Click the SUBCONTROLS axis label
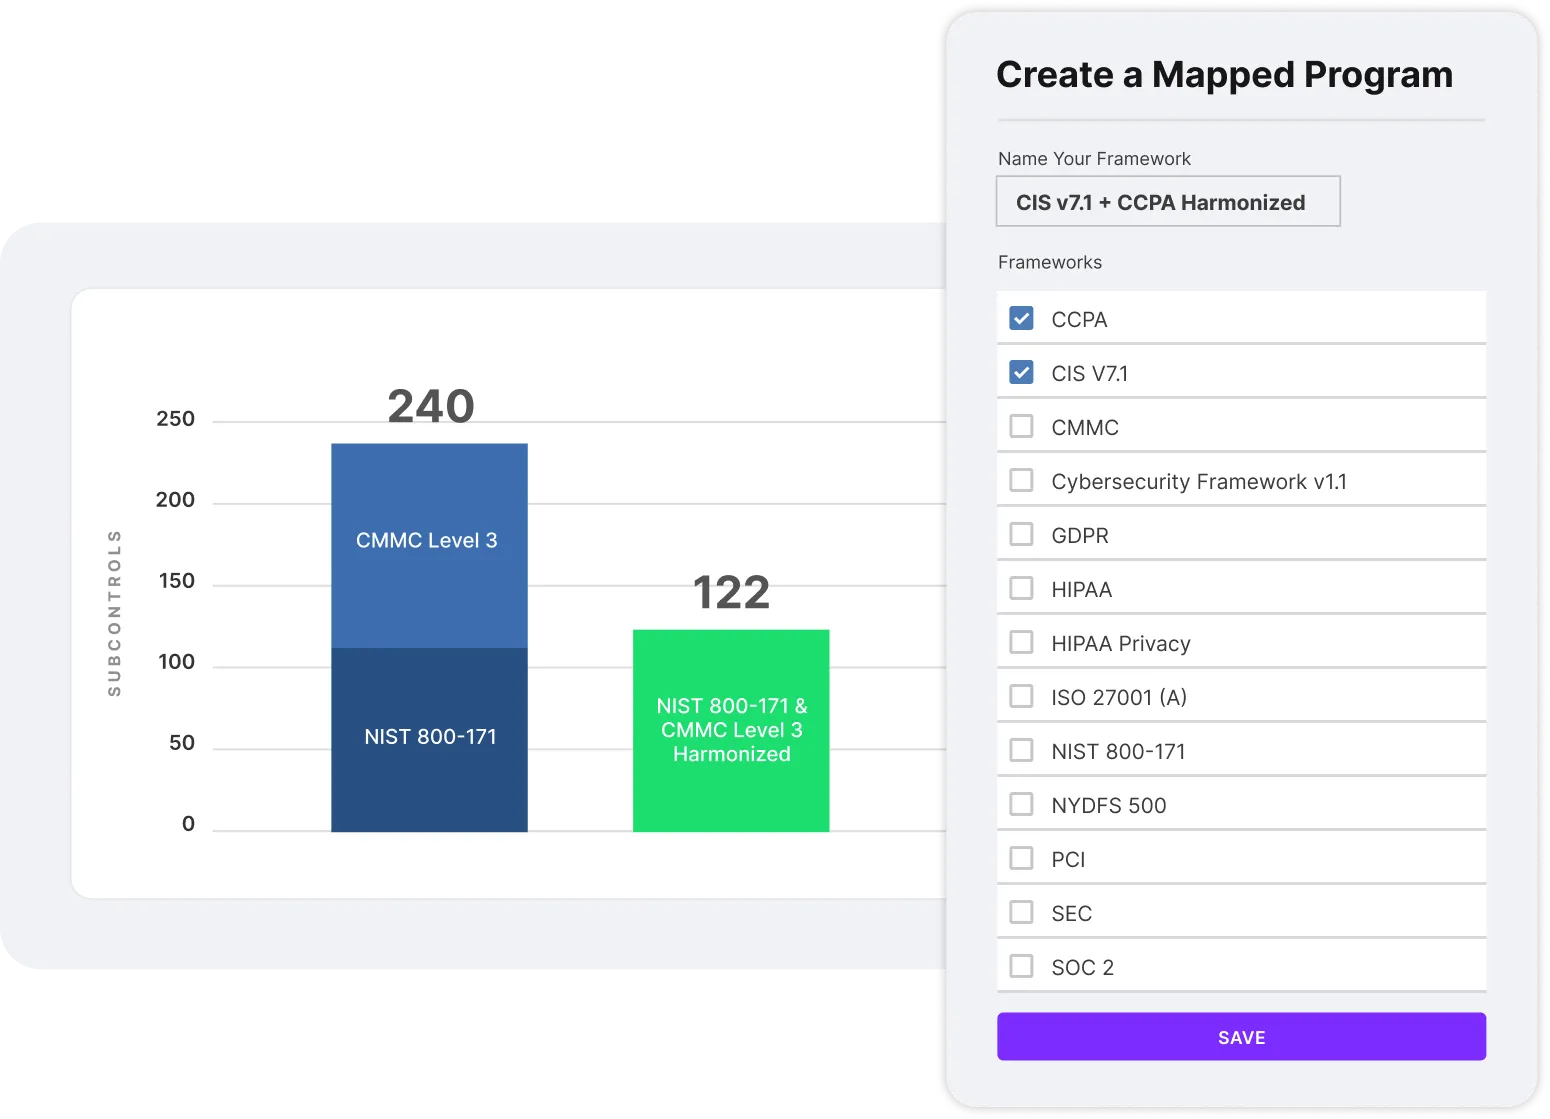This screenshot has height=1119, width=1550. 114,613
